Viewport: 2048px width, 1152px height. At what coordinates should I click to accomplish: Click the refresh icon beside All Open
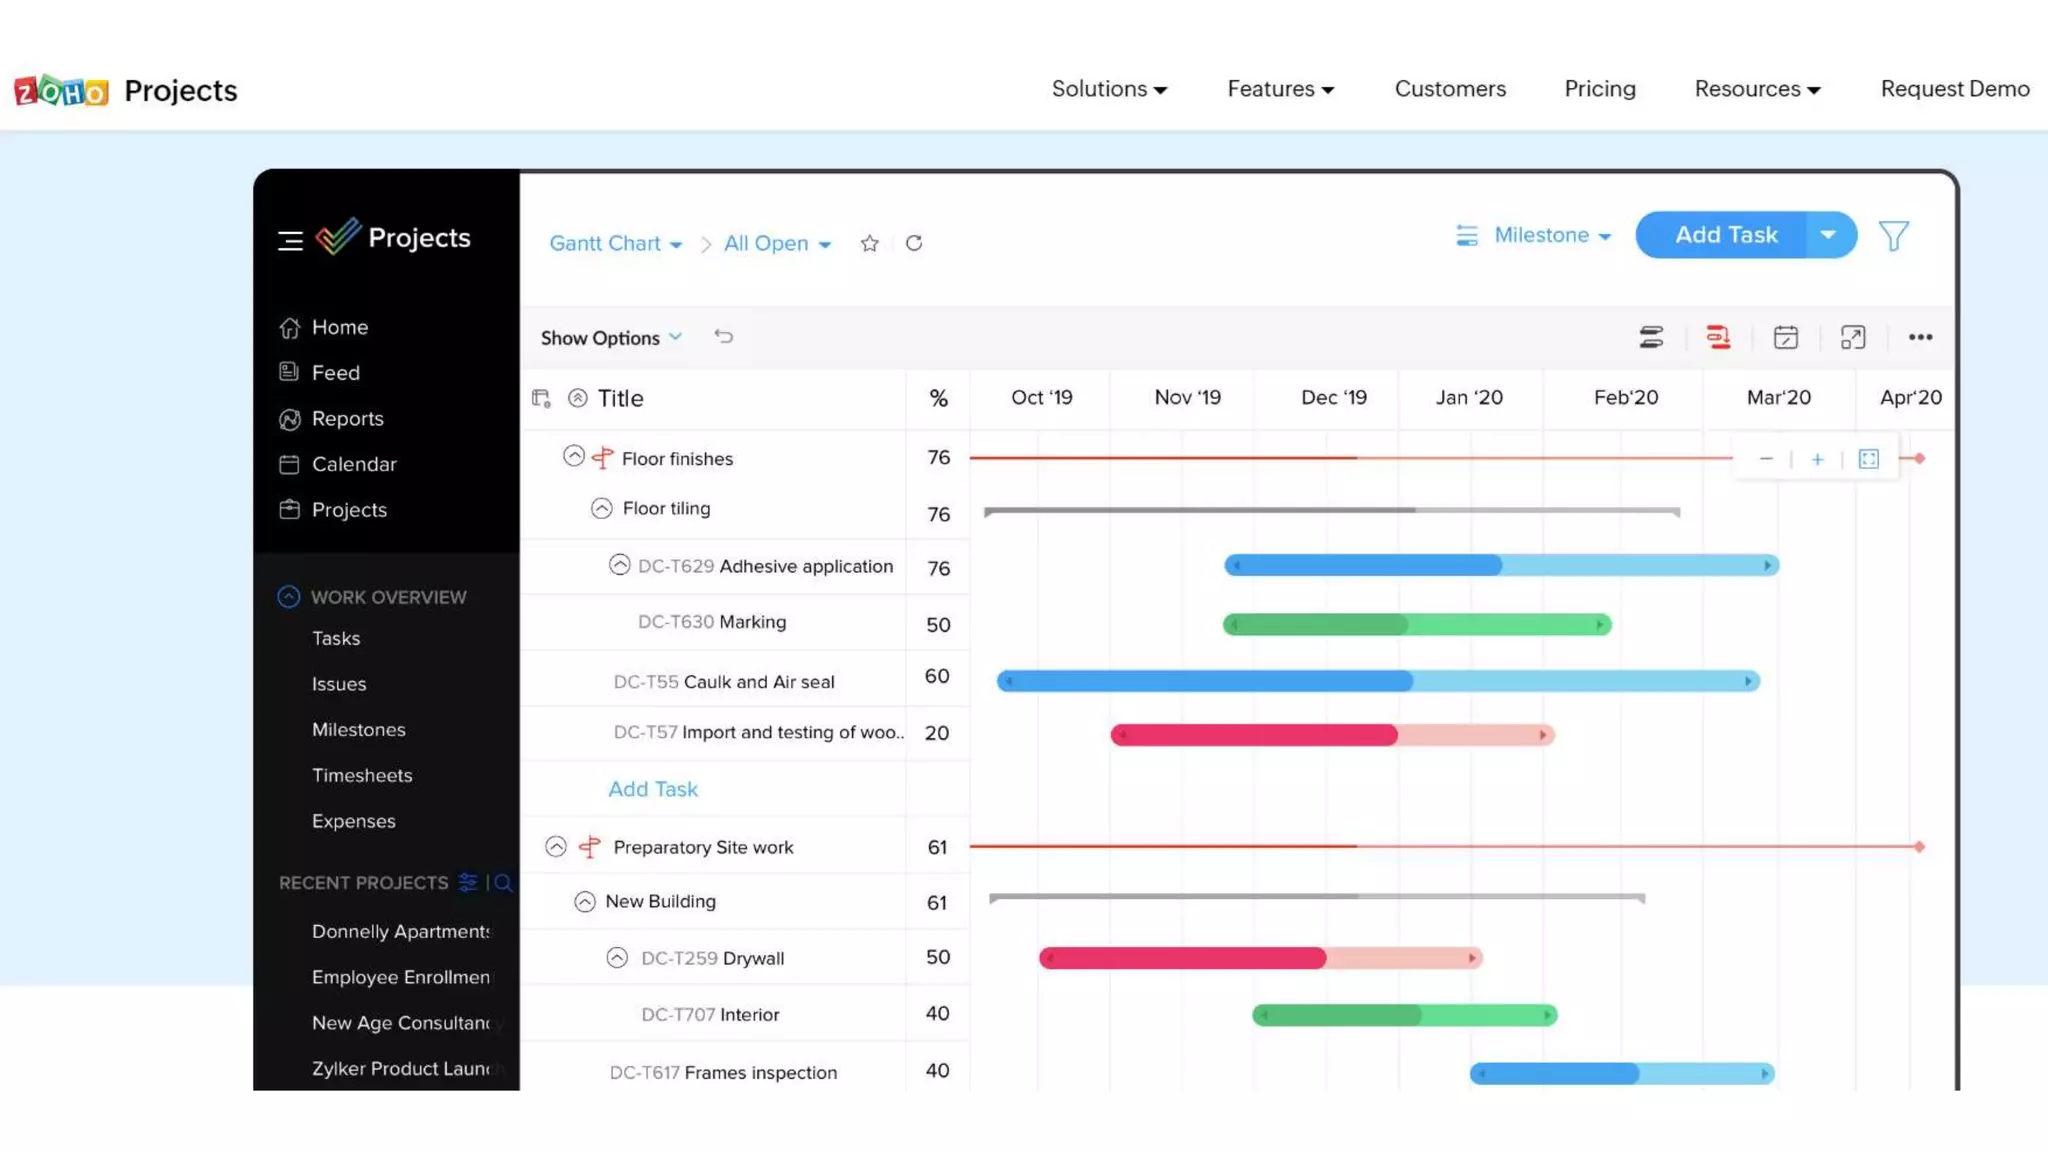click(x=914, y=243)
